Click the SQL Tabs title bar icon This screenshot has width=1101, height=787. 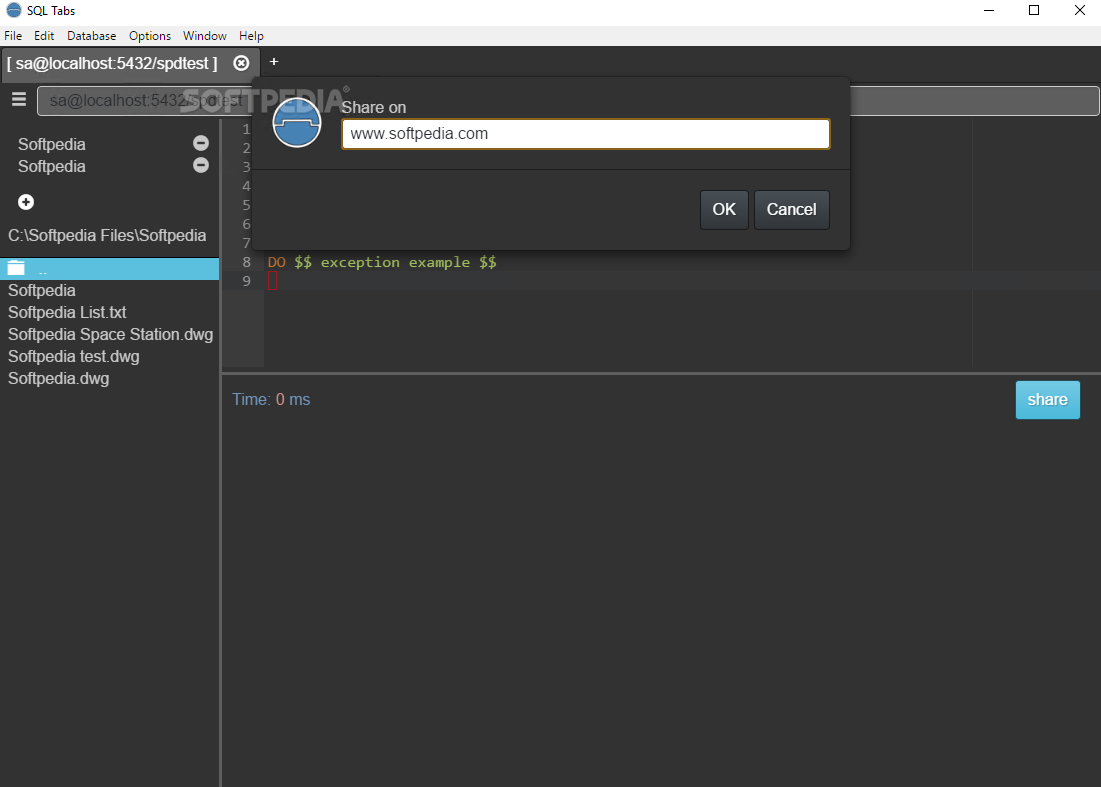pyautogui.click(x=13, y=11)
